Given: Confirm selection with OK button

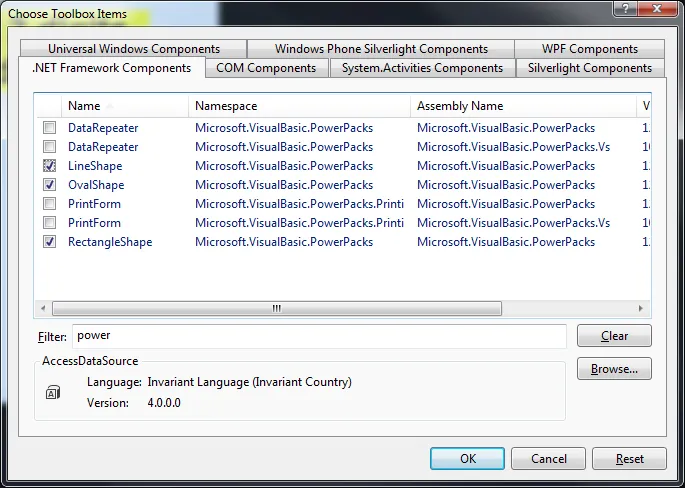Looking at the screenshot, I should click(x=467, y=458).
